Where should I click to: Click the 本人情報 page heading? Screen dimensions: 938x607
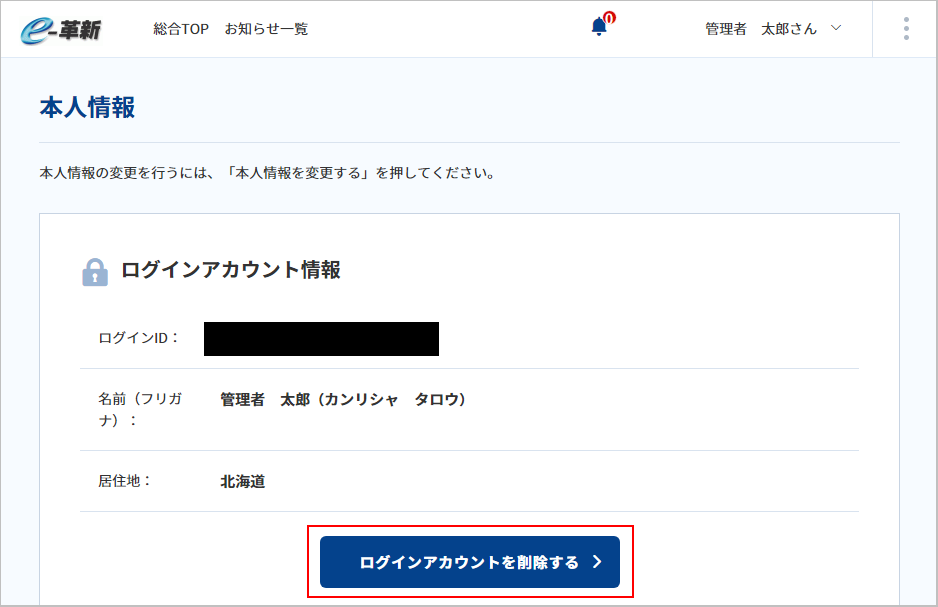coord(87,108)
